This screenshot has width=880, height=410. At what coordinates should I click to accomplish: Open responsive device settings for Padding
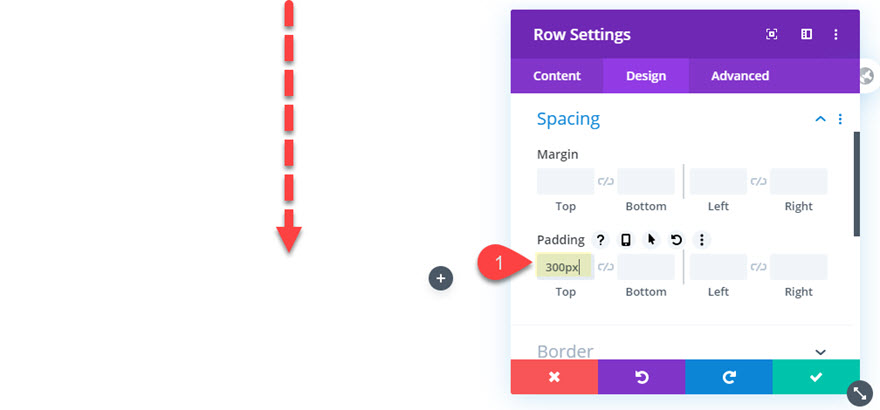(626, 240)
